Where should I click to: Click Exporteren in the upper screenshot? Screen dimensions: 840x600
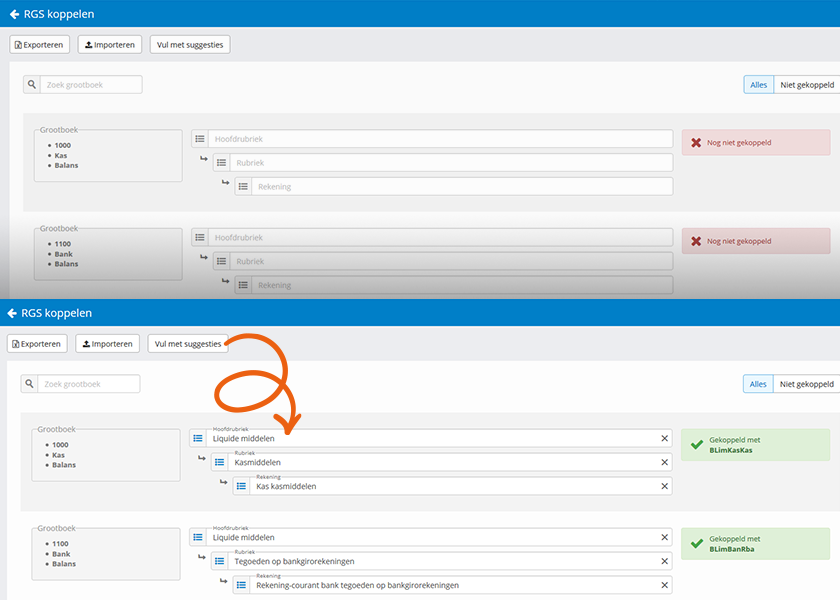tap(40, 44)
